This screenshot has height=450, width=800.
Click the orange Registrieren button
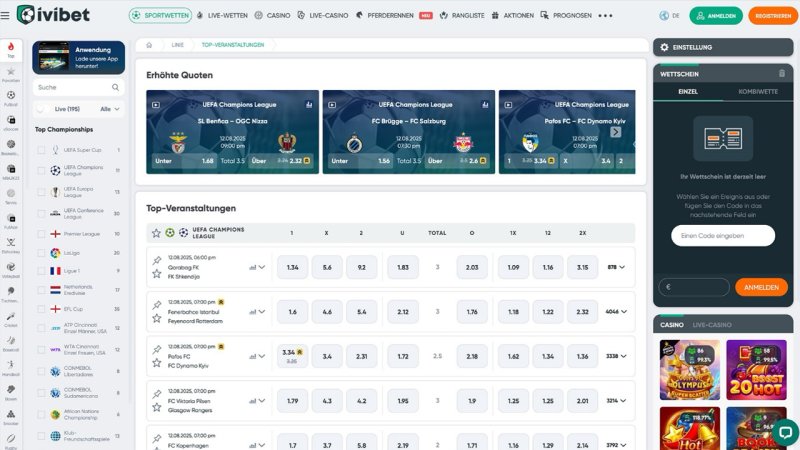tap(772, 16)
